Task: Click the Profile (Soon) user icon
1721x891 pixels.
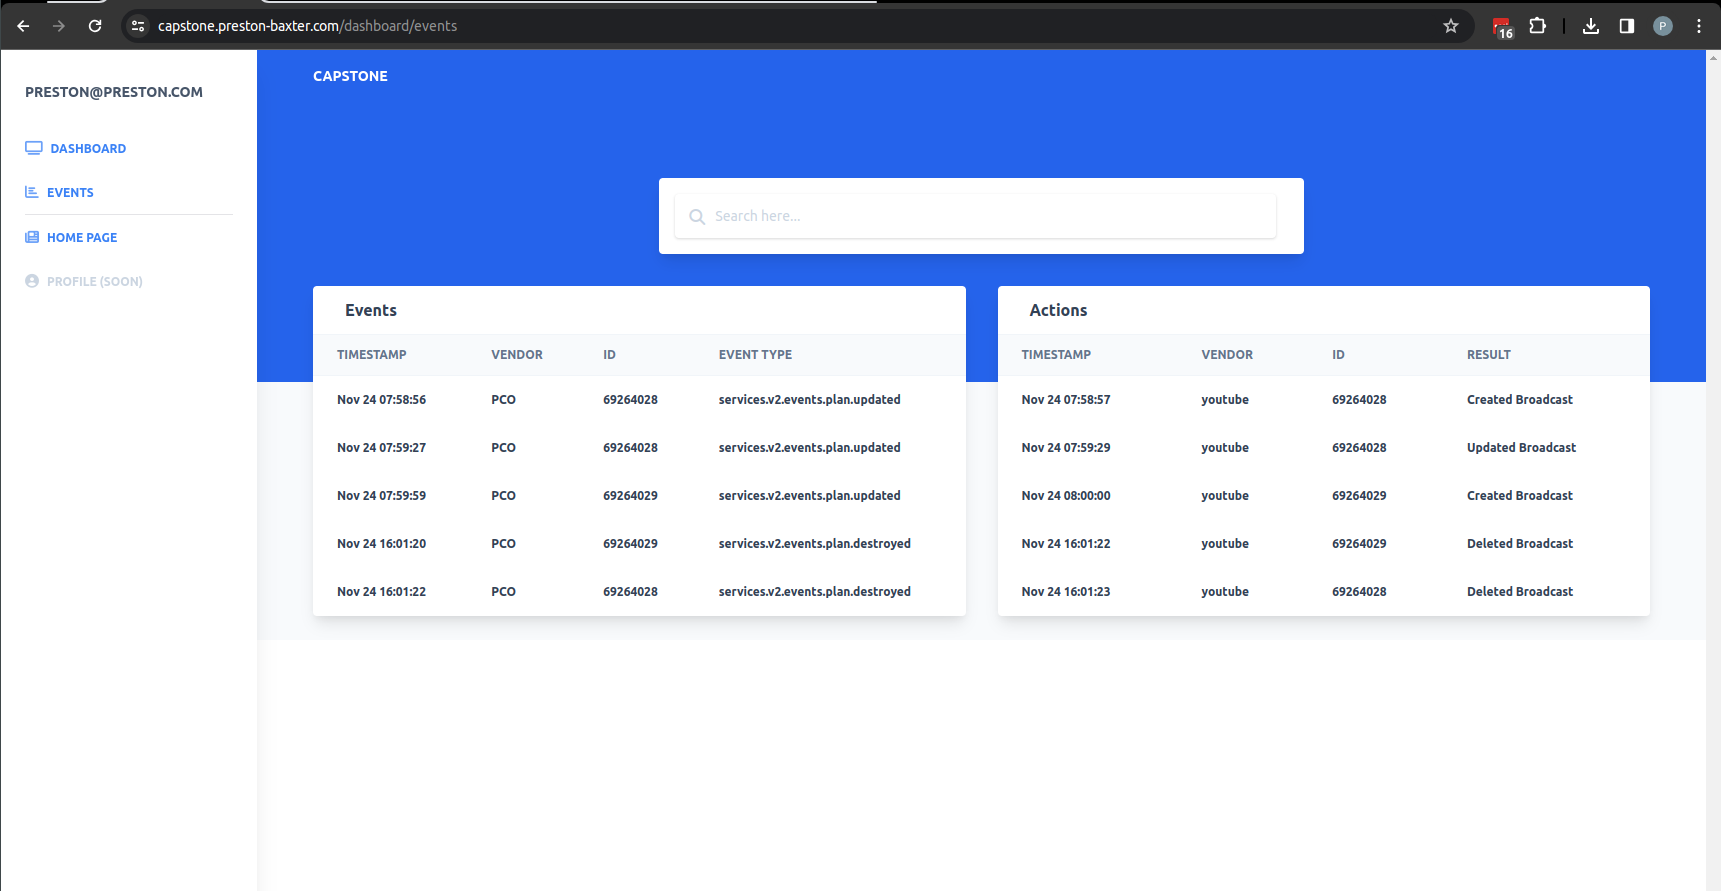Action: pos(32,281)
